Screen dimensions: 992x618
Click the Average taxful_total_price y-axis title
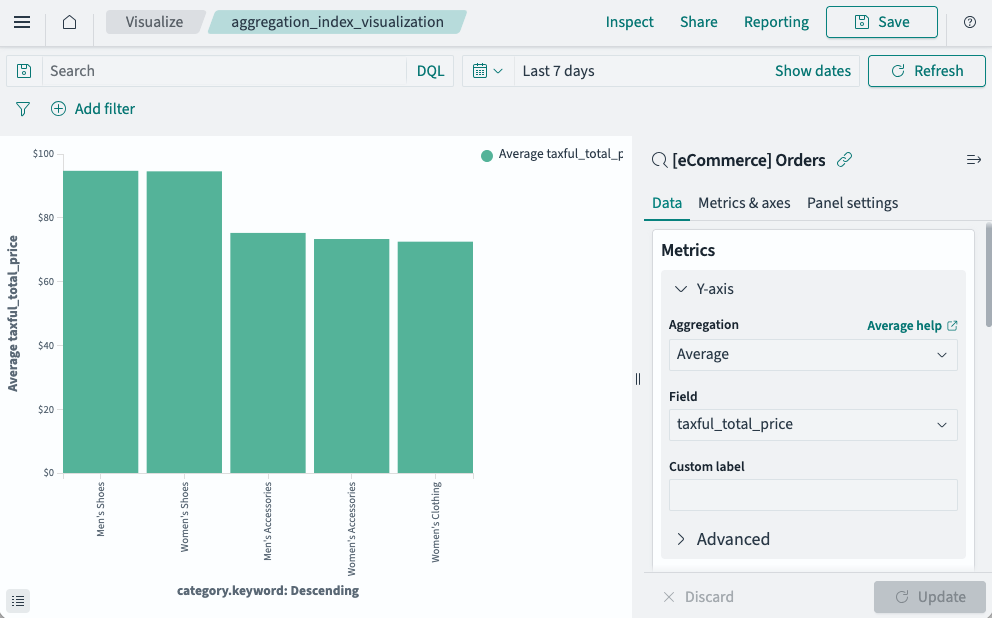[x=13, y=314]
